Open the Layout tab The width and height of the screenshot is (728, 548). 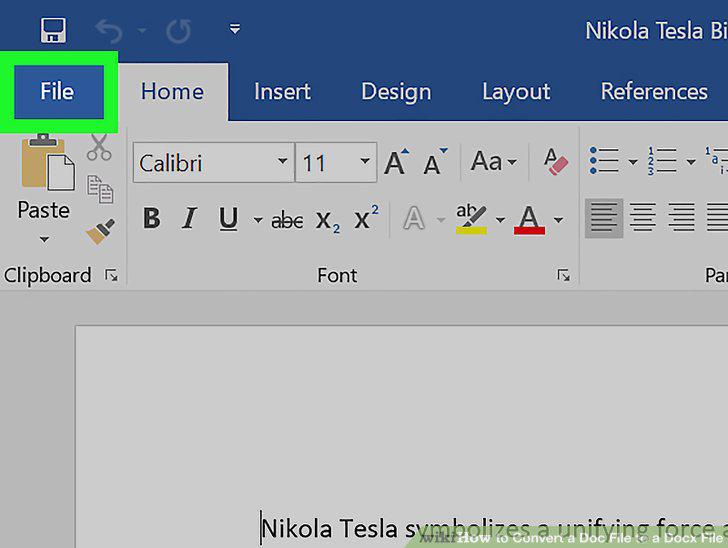[x=516, y=92]
